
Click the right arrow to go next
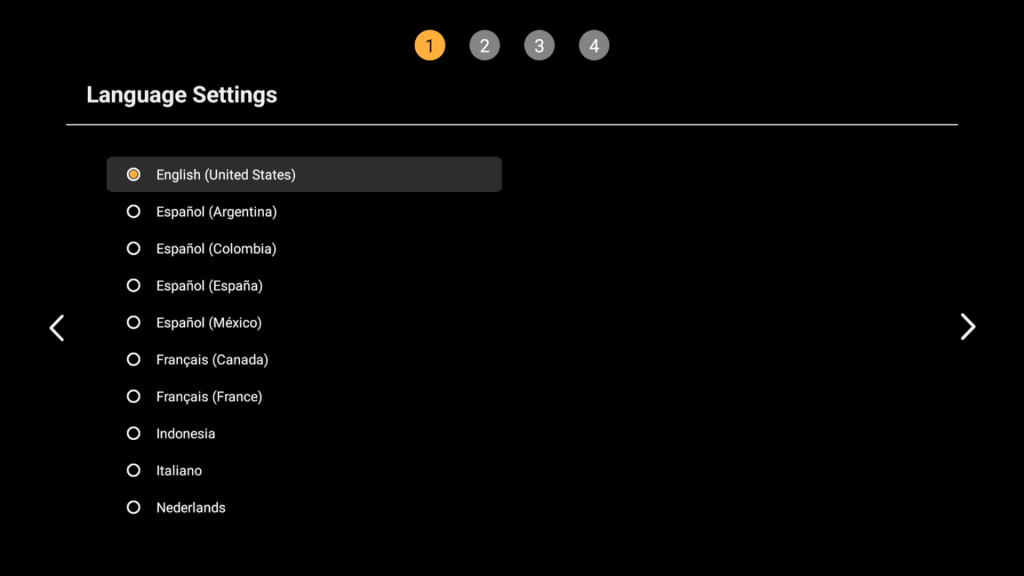967,327
